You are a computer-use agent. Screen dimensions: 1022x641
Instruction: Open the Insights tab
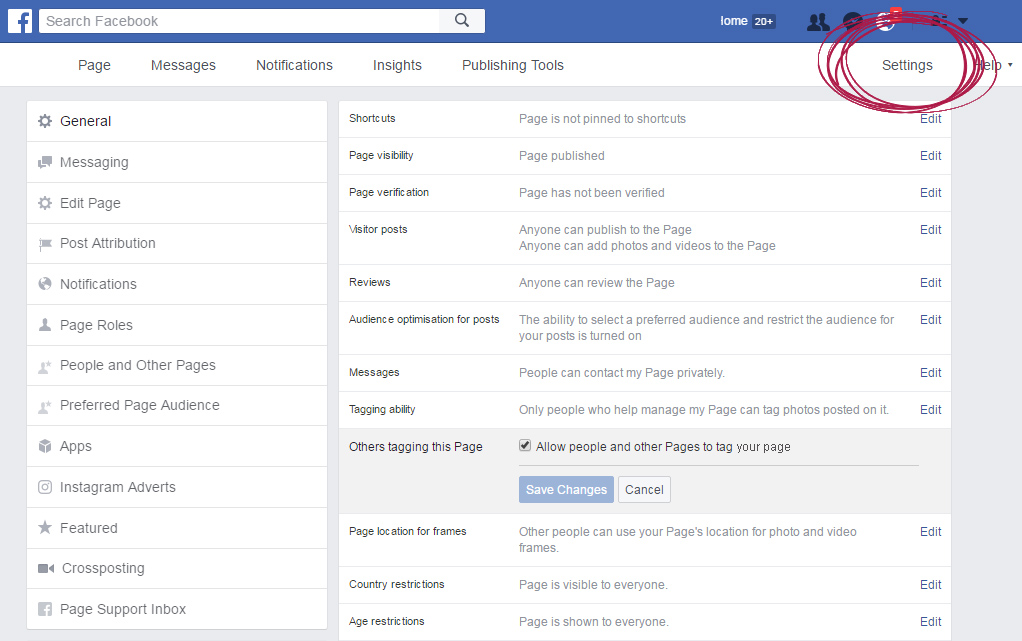point(398,65)
